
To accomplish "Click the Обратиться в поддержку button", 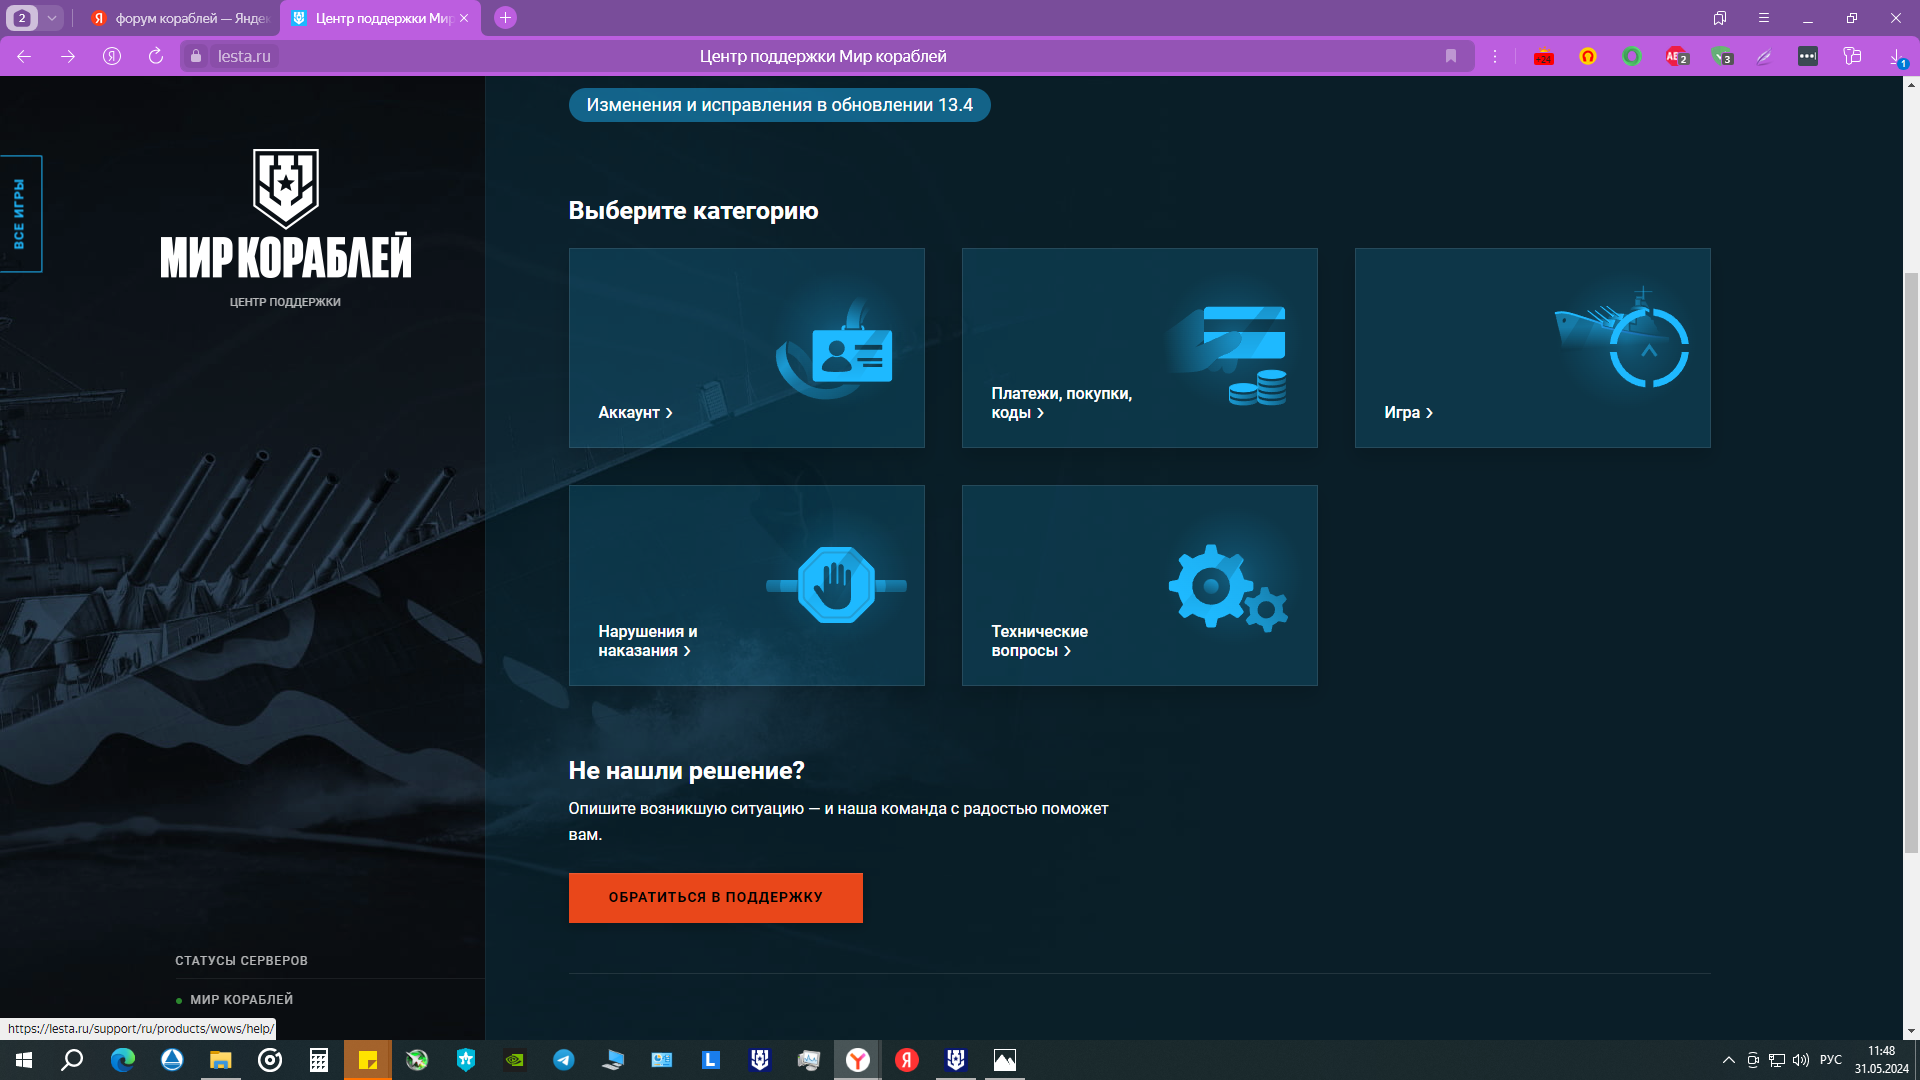I will pyautogui.click(x=715, y=897).
